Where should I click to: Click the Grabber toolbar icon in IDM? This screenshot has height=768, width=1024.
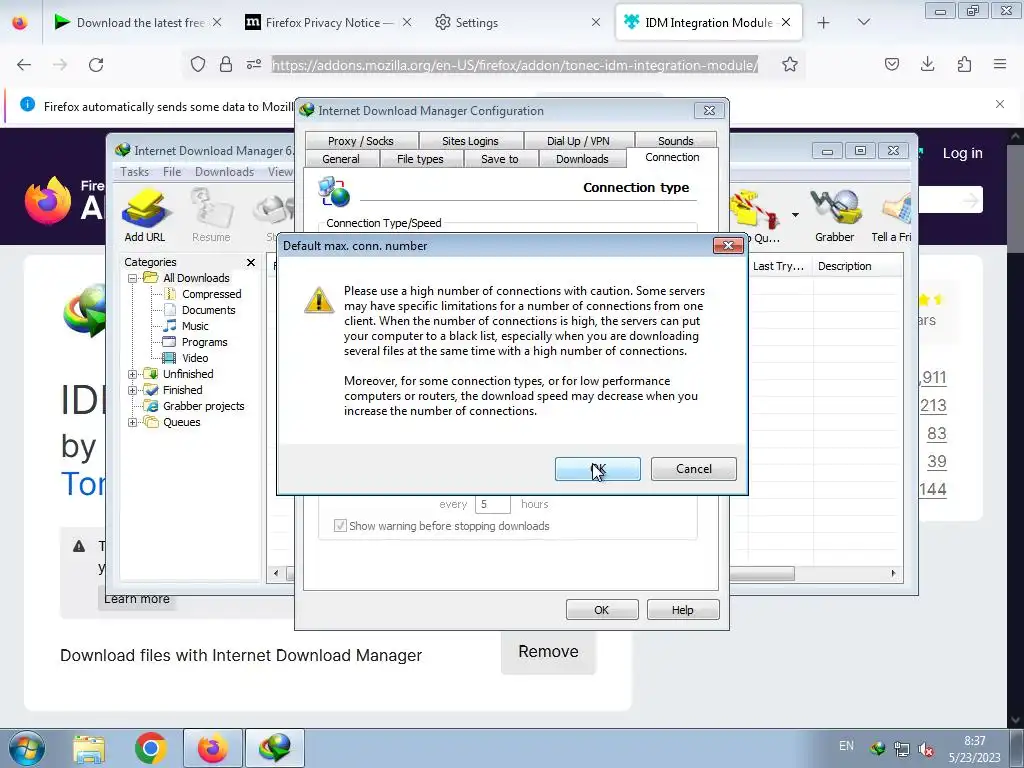(x=834, y=216)
